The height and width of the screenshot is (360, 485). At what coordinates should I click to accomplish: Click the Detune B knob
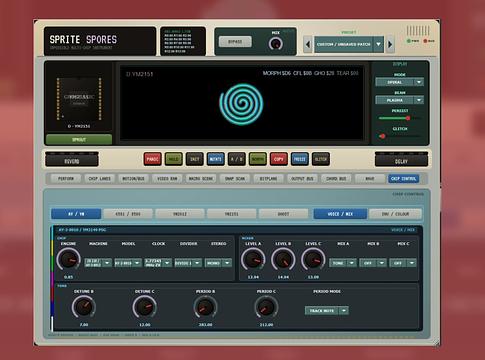[84, 307]
